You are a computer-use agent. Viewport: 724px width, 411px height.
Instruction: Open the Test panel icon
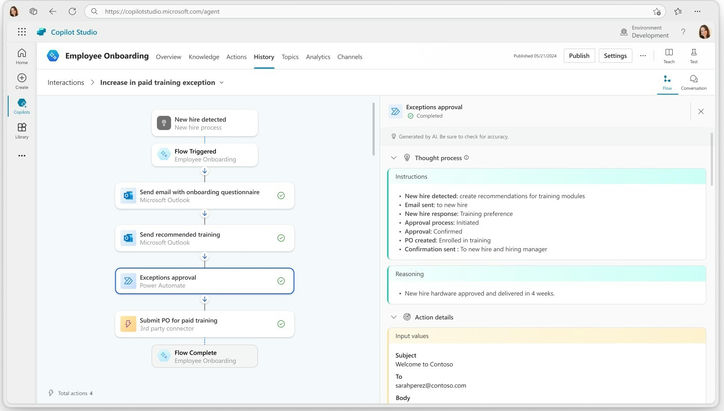(693, 54)
